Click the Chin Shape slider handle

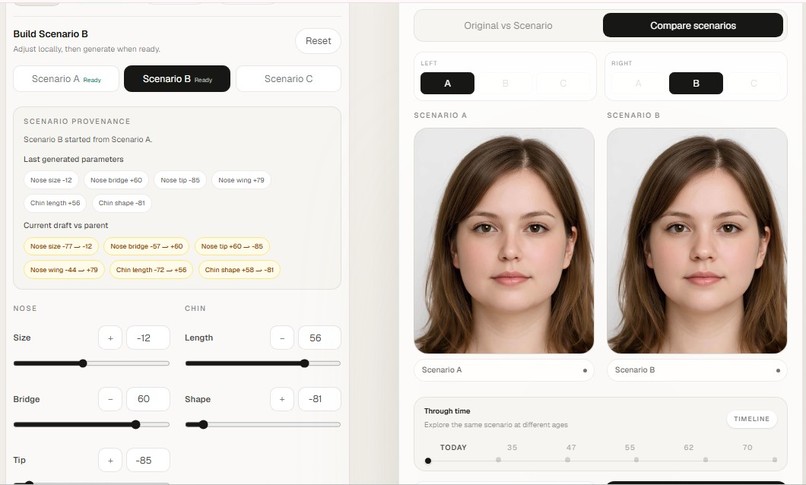pos(204,424)
